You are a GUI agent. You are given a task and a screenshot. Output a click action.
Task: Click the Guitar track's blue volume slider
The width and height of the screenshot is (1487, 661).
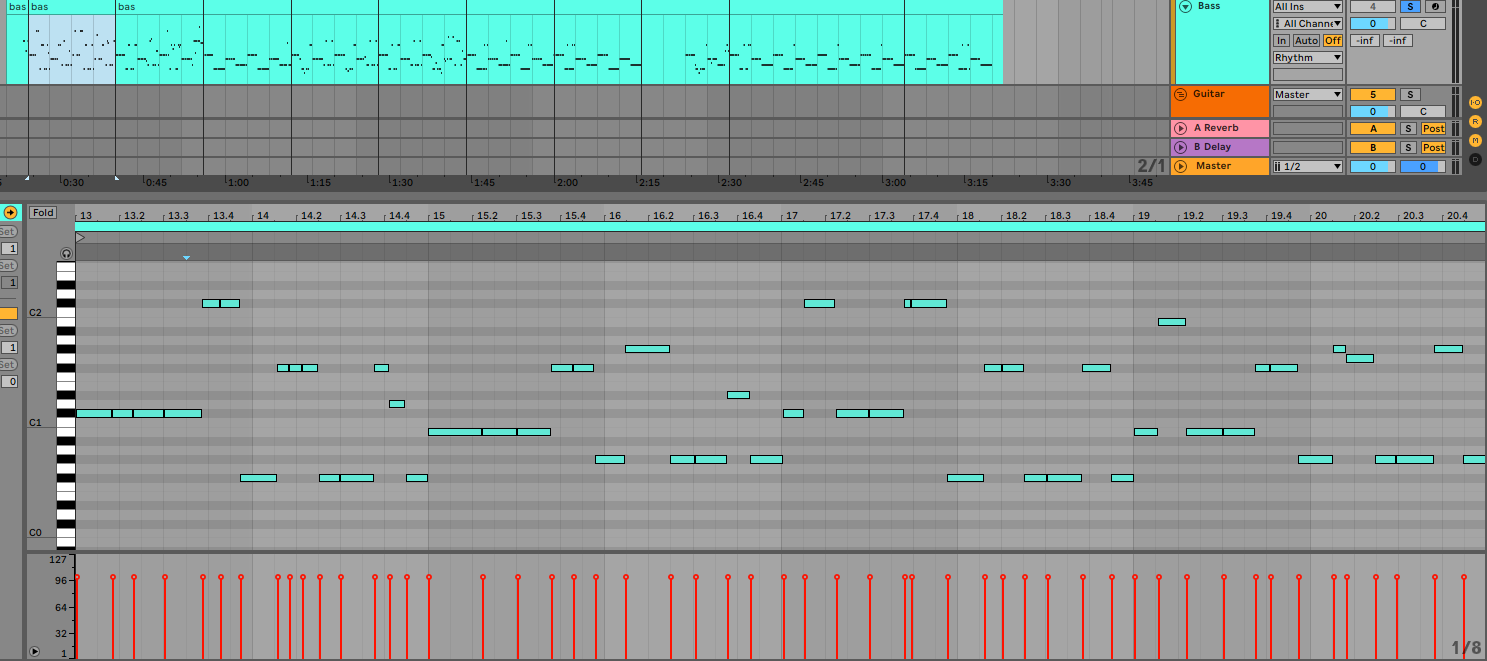[x=1372, y=111]
